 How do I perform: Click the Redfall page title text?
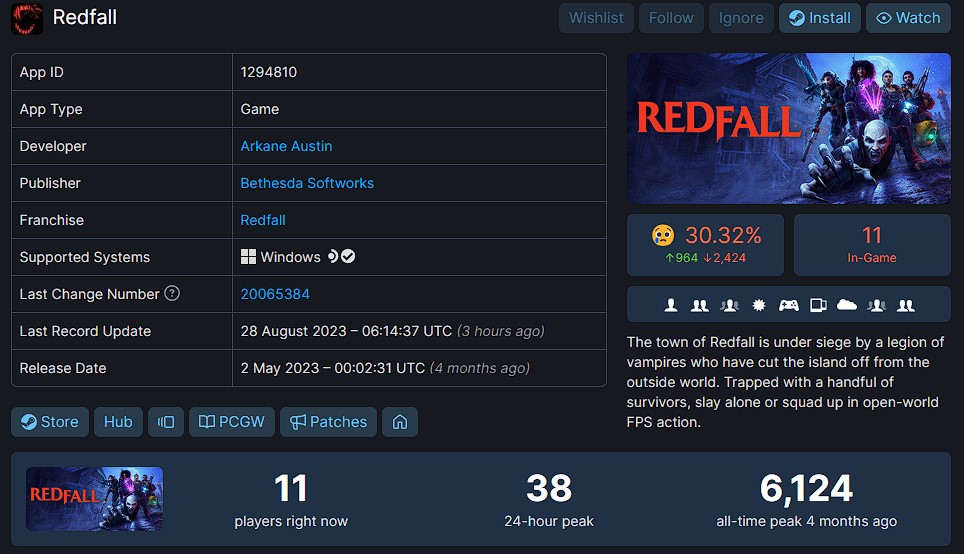(x=85, y=17)
